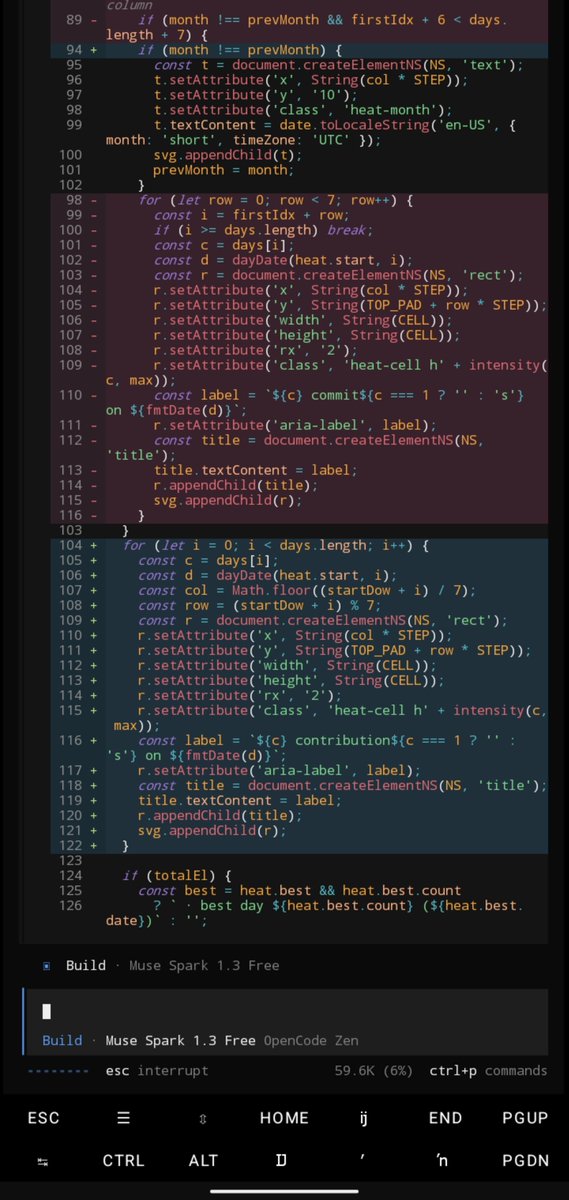Image resolution: width=569 pixels, height=1200 pixels.
Task: Click the square icon before the upper Build label
Action: (x=46, y=966)
